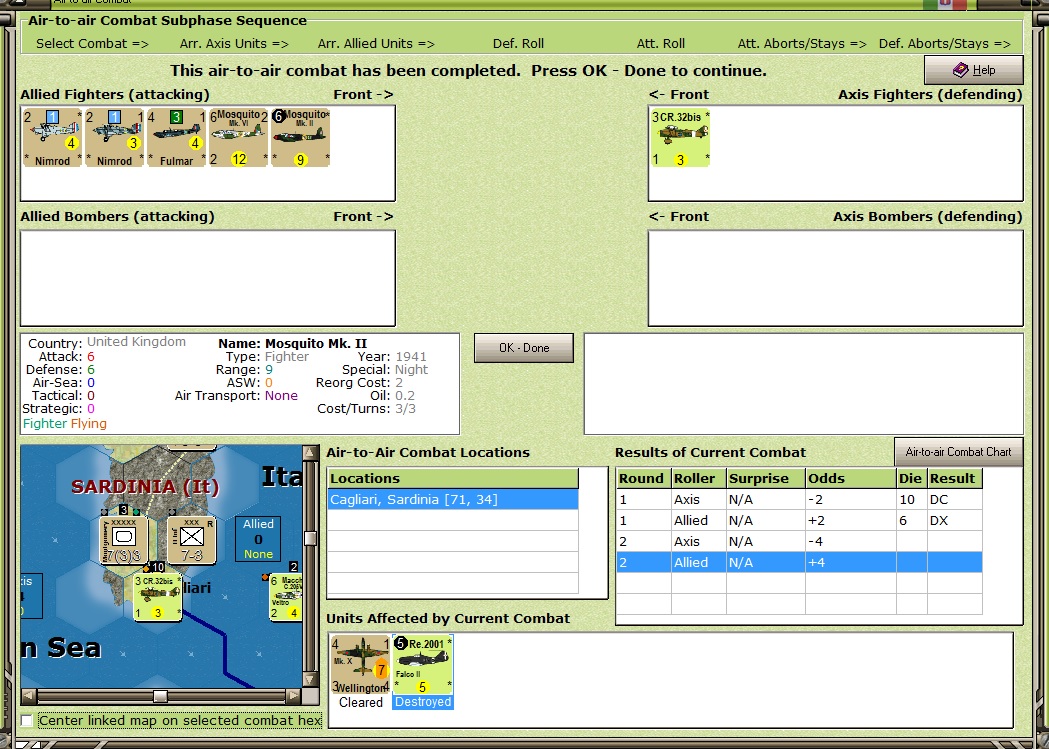Select round 1 Allied DX result row
The image size is (1049, 749).
[799, 520]
